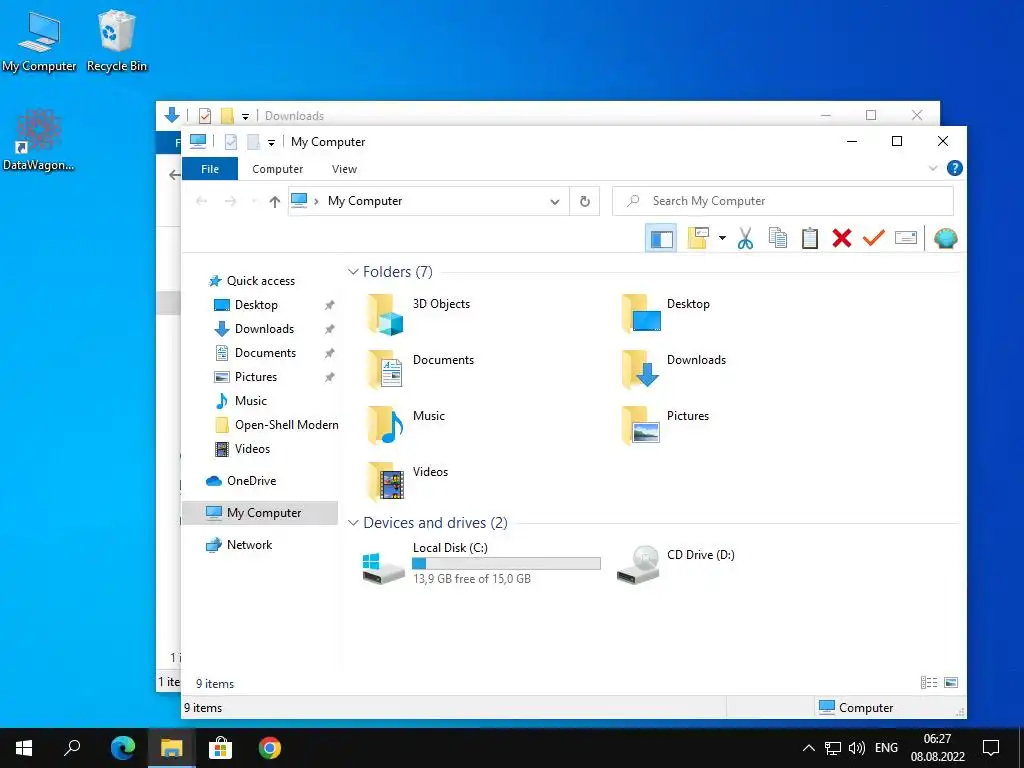The width and height of the screenshot is (1024, 768).
Task: Toggle the navigation pane toolbar button
Action: pos(661,238)
